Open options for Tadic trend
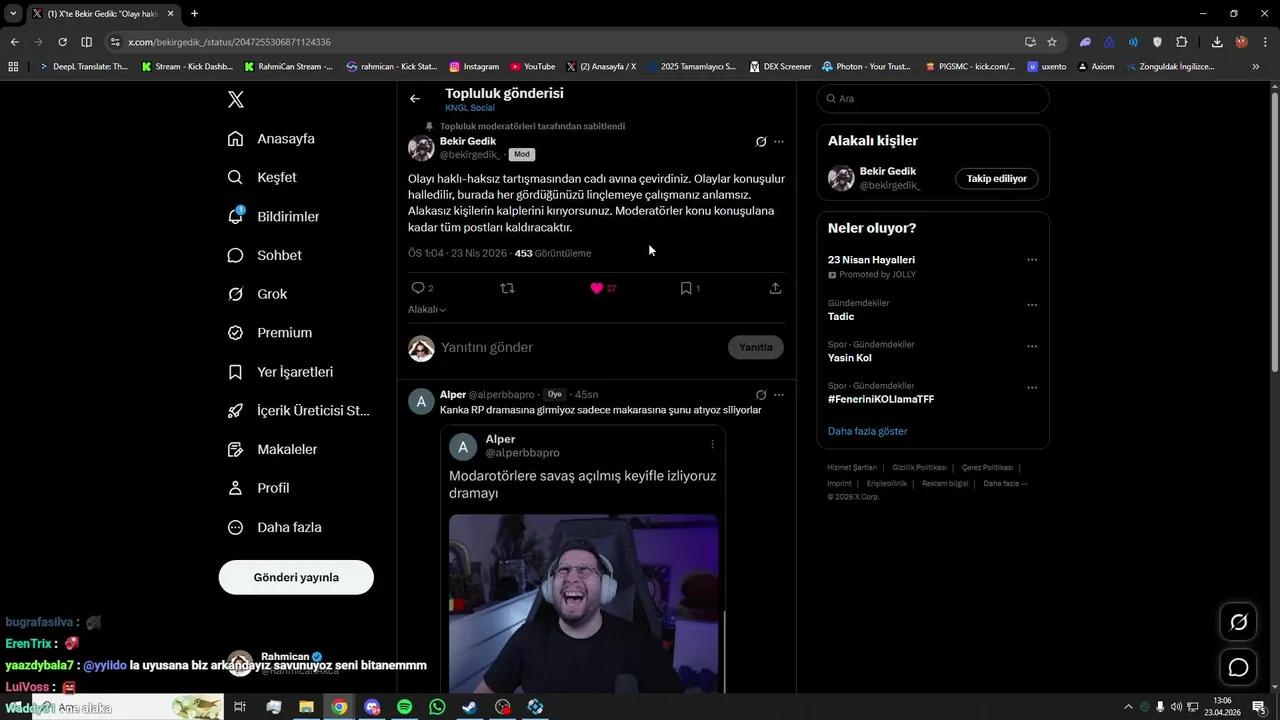This screenshot has width=1280, height=720. click(1032, 305)
